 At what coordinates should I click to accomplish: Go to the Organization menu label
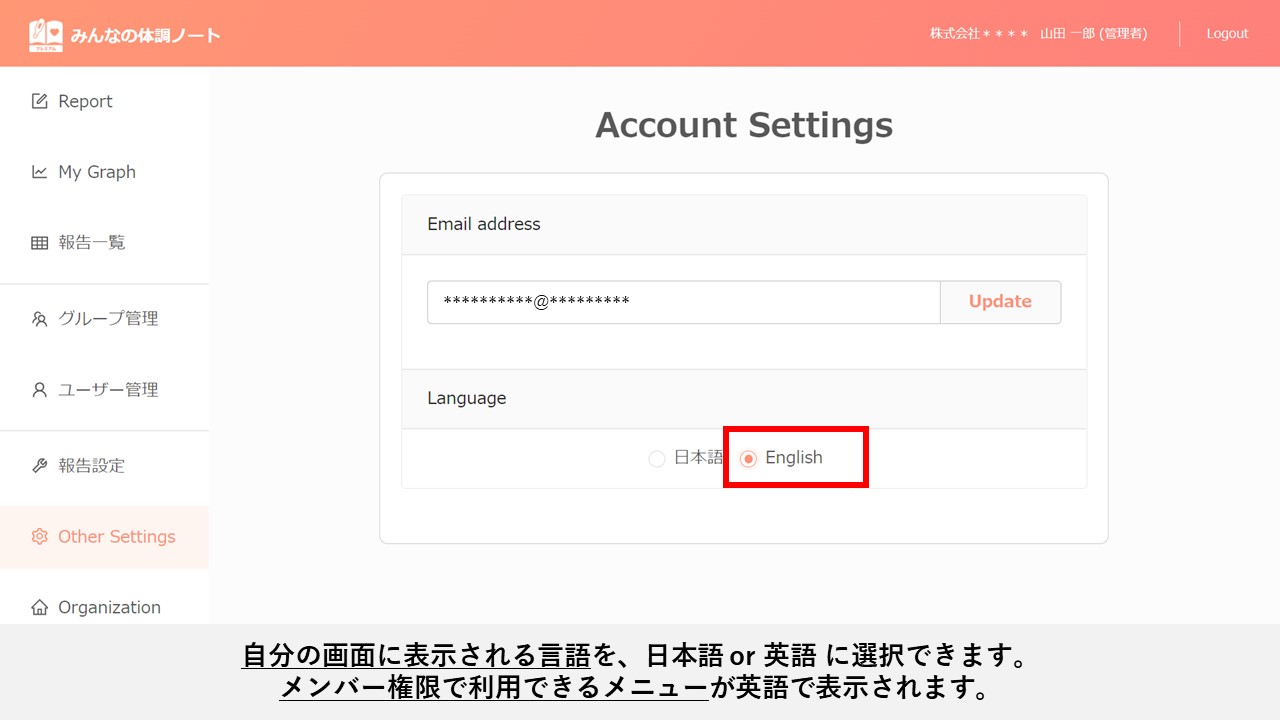[x=109, y=608]
